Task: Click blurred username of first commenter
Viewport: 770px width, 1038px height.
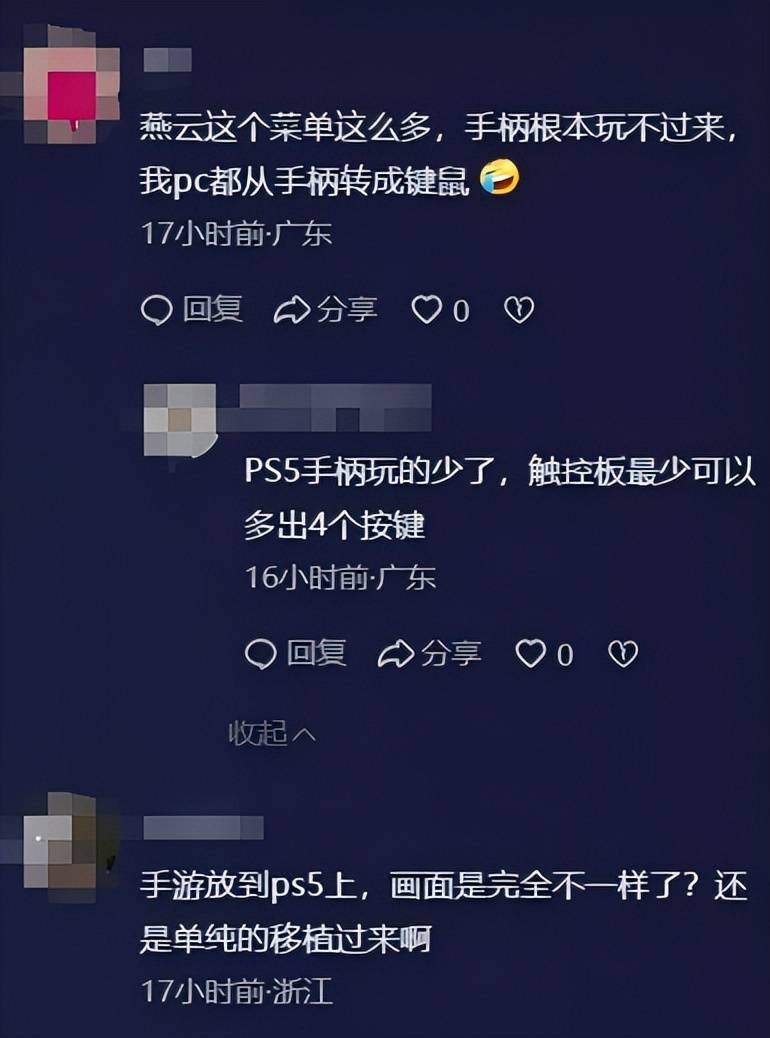Action: tap(168, 60)
